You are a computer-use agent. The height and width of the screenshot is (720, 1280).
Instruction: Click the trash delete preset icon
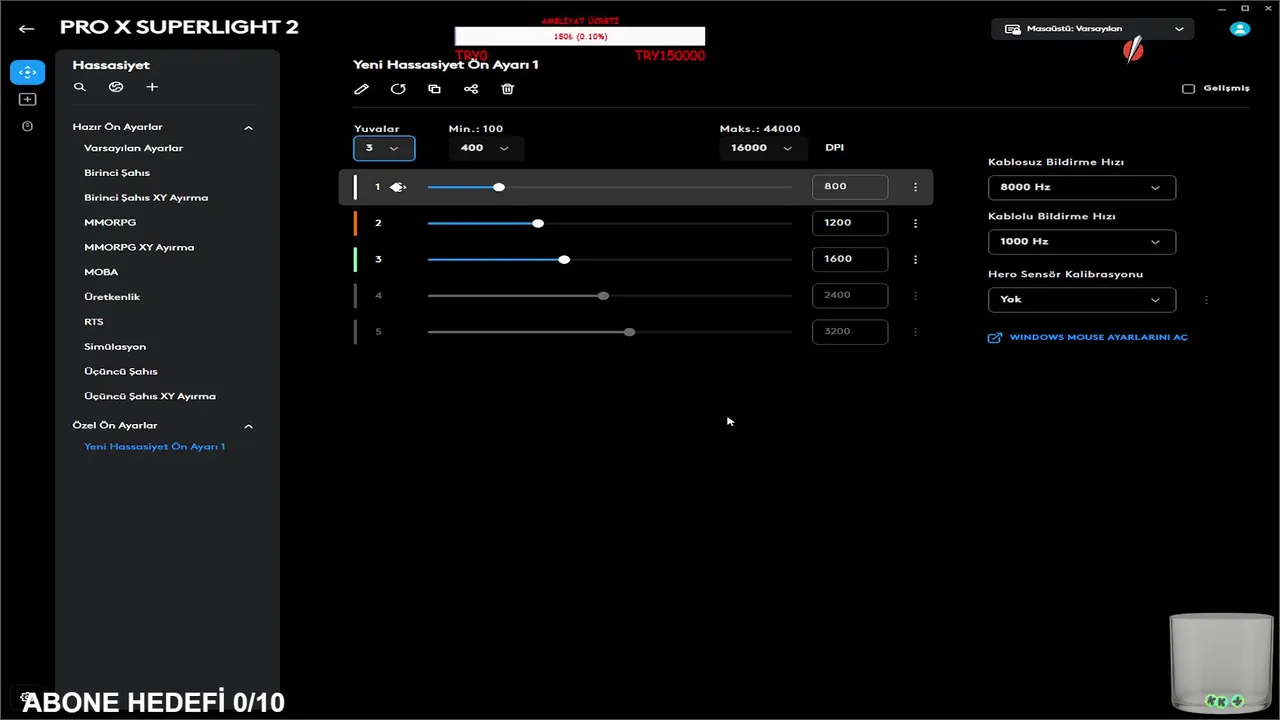coord(508,89)
